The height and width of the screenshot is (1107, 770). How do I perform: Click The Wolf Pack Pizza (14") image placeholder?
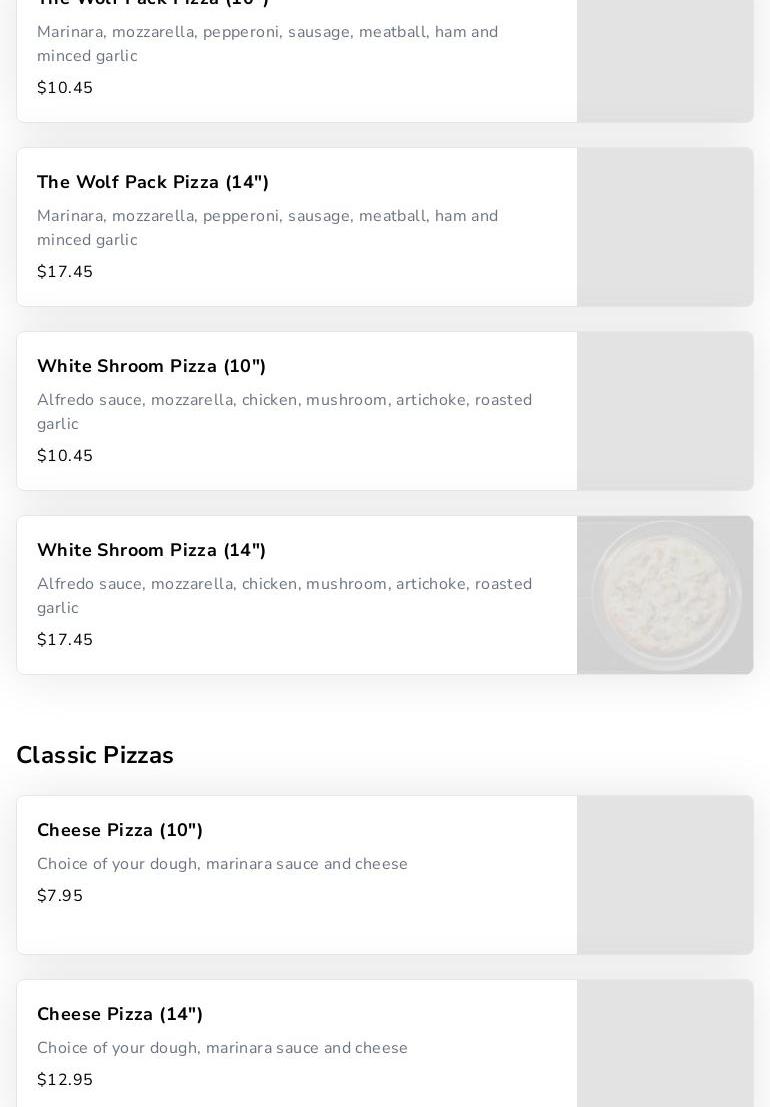click(665, 227)
